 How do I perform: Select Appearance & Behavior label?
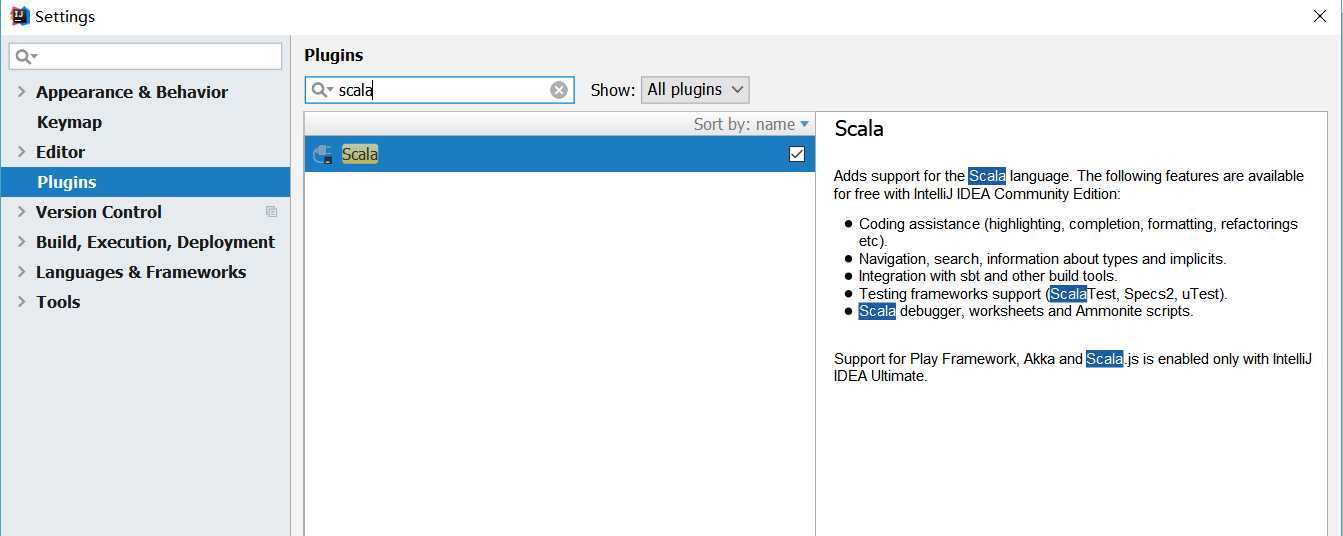pyautogui.click(x=132, y=92)
